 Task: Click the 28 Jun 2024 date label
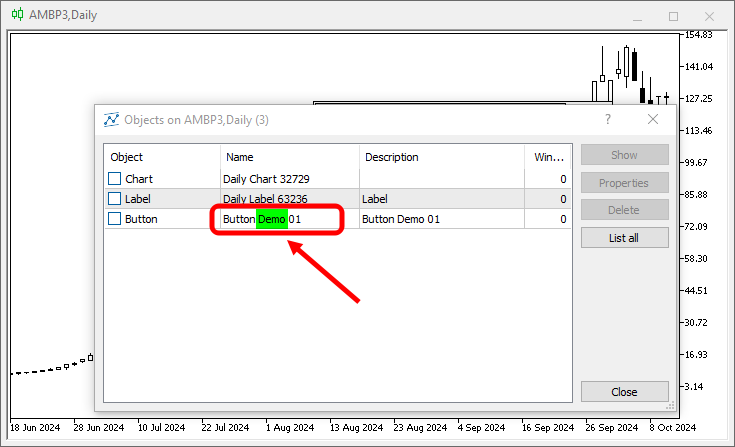click(x=98, y=427)
